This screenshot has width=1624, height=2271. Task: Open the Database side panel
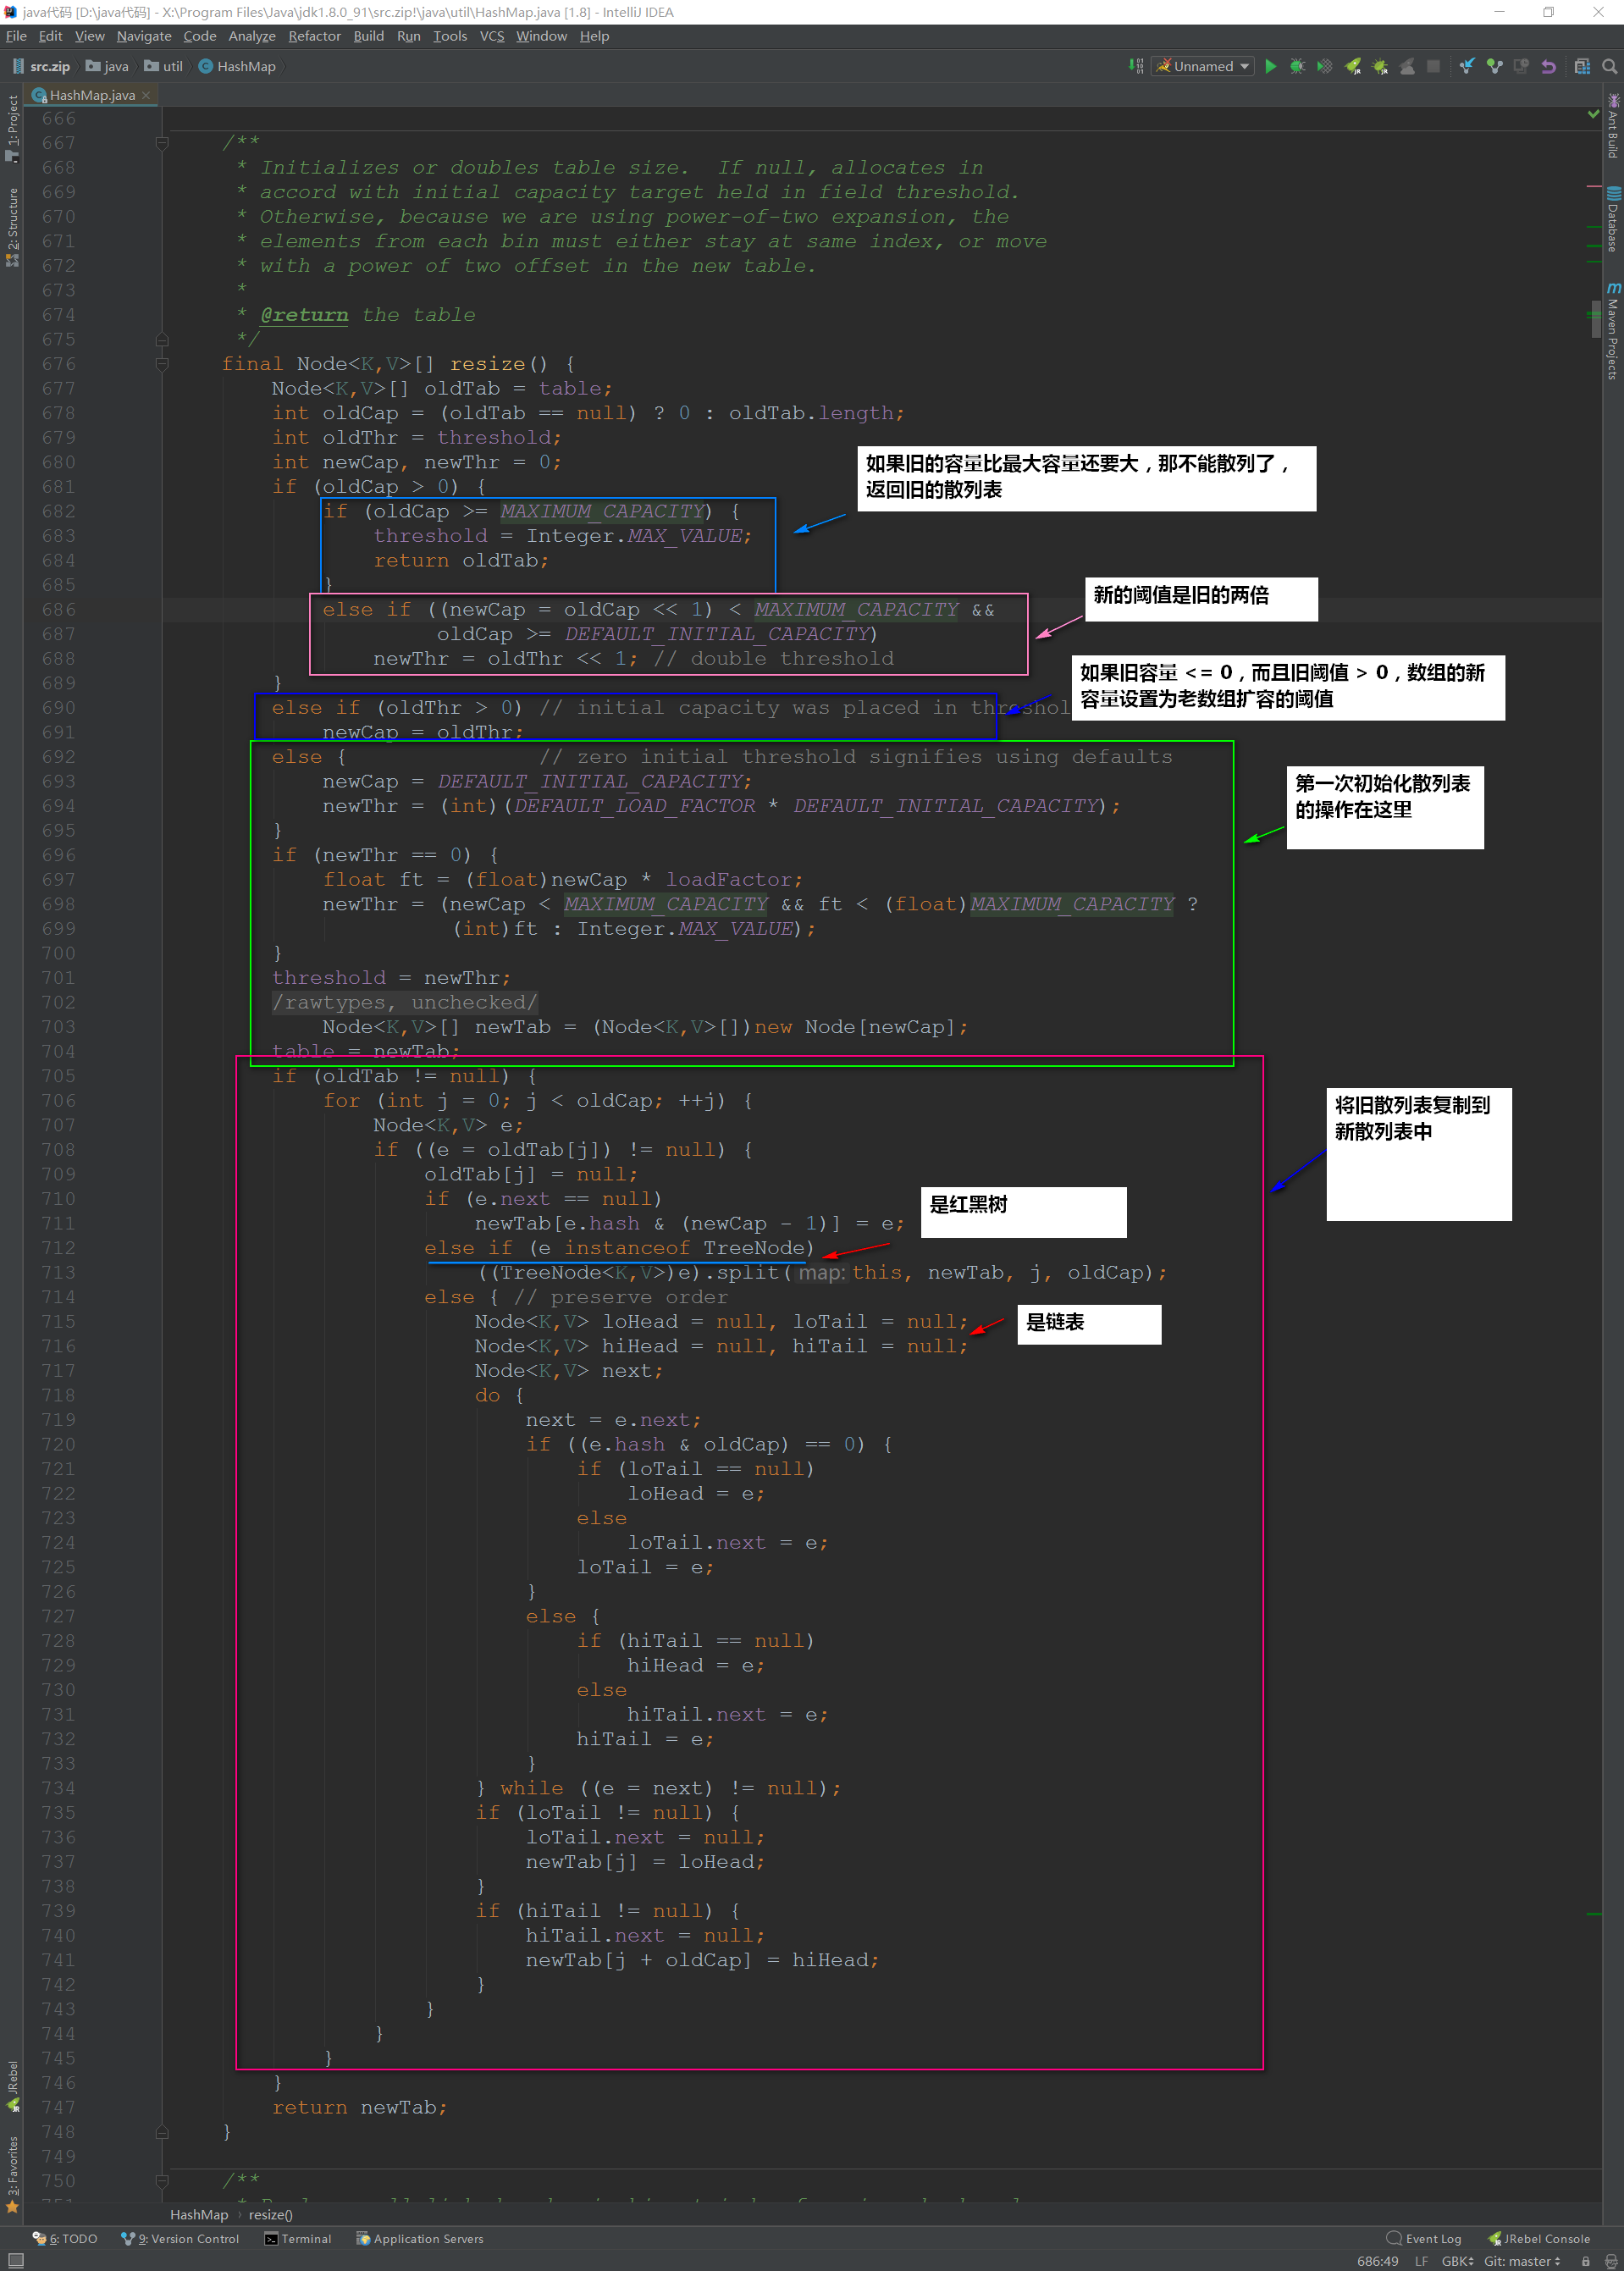pyautogui.click(x=1613, y=220)
